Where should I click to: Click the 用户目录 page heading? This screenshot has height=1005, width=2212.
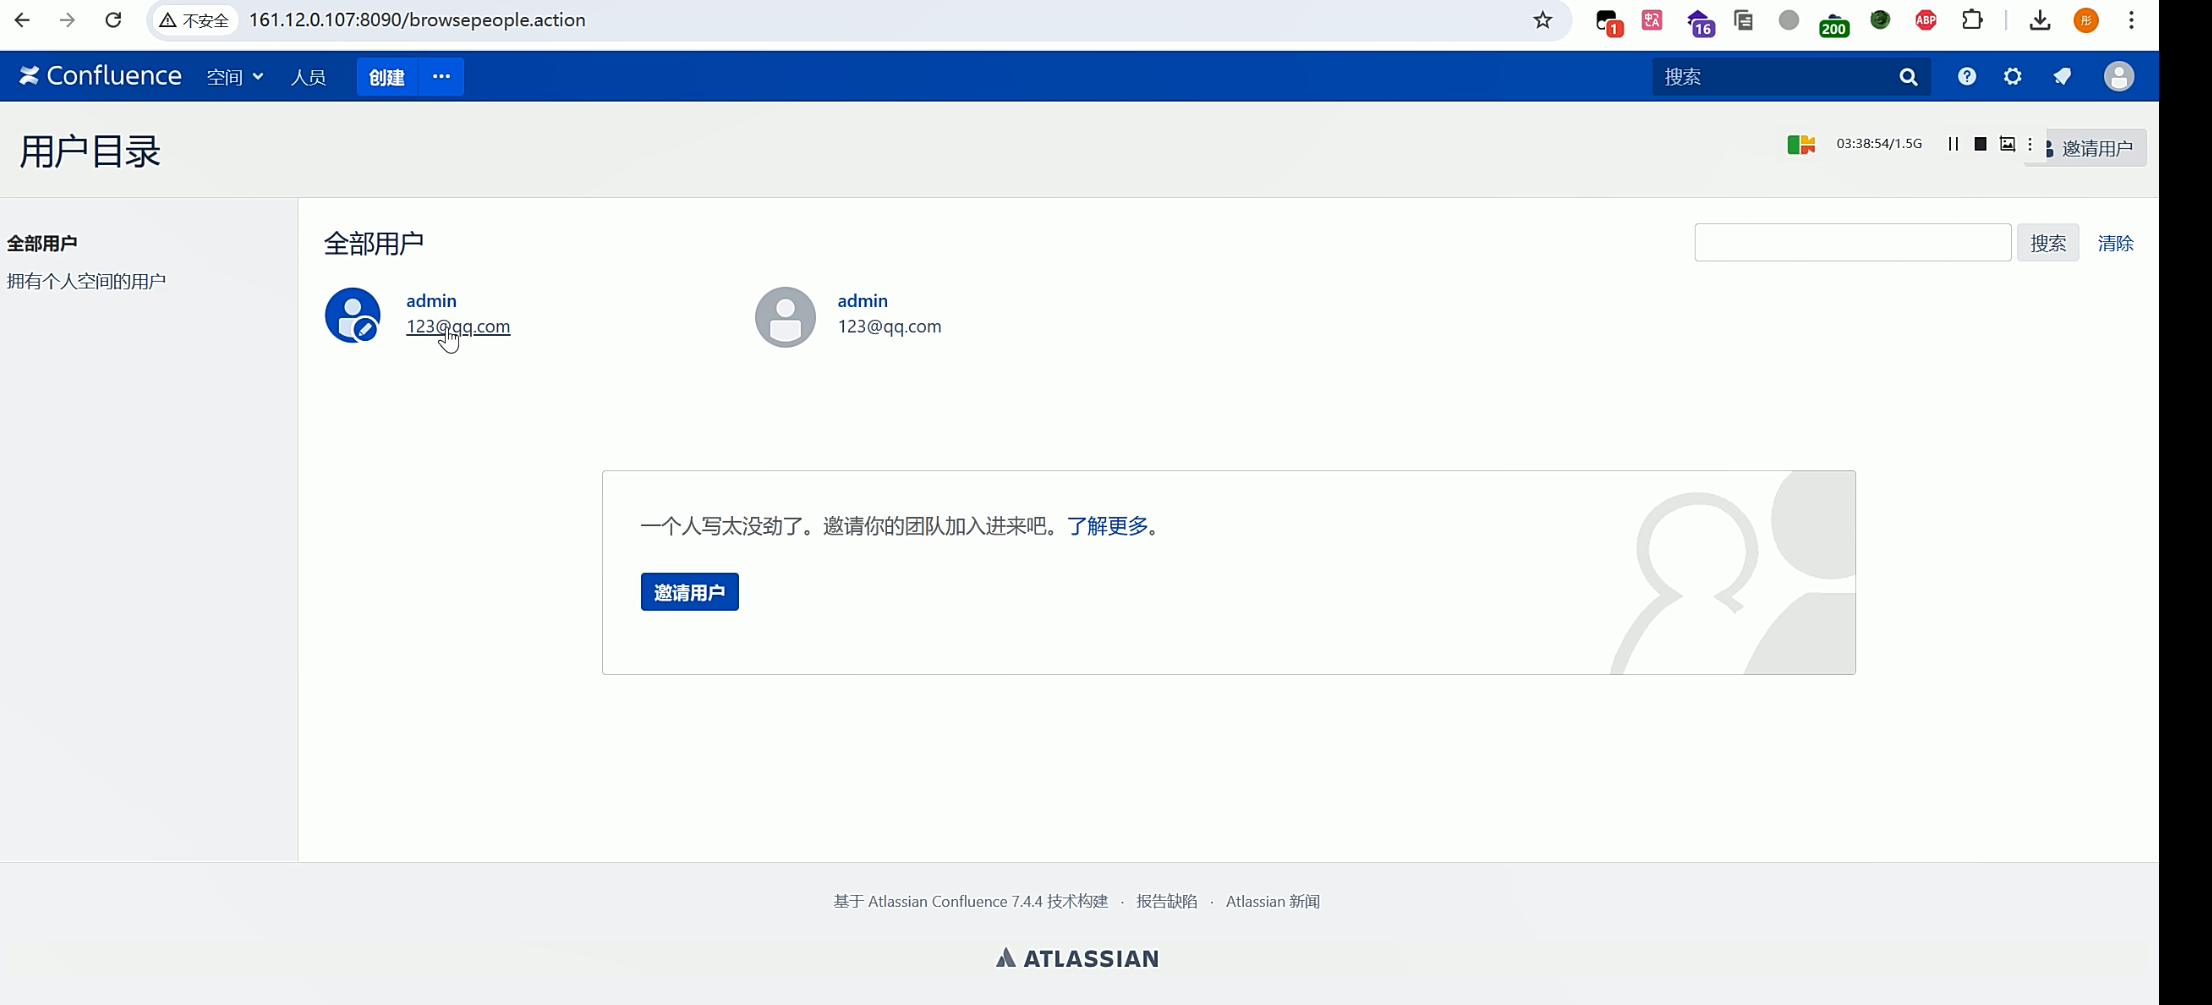point(90,151)
